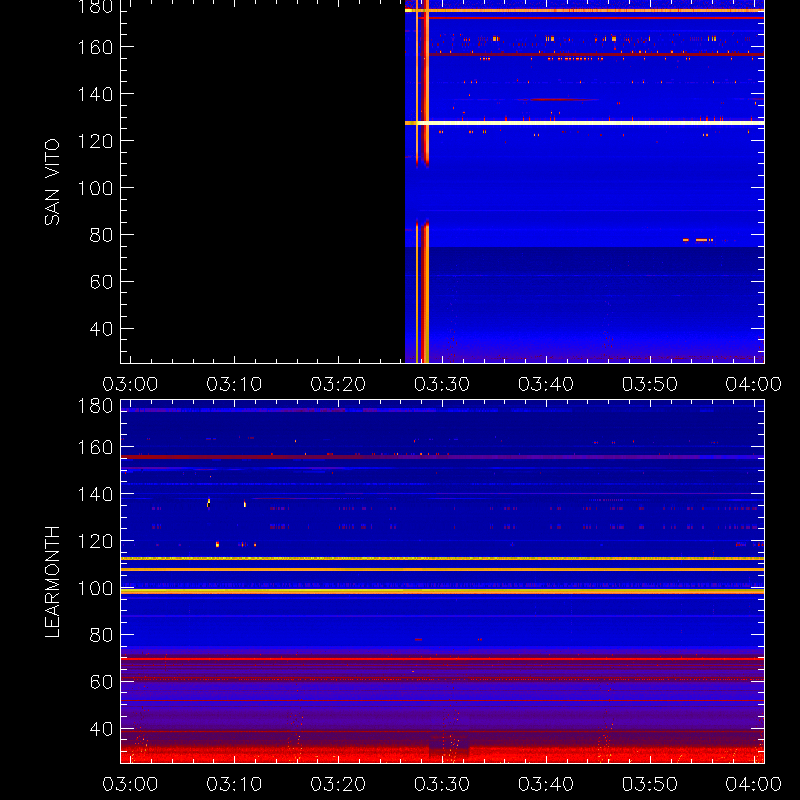Pick Learmonth plot's 180 frequency label

95,406
